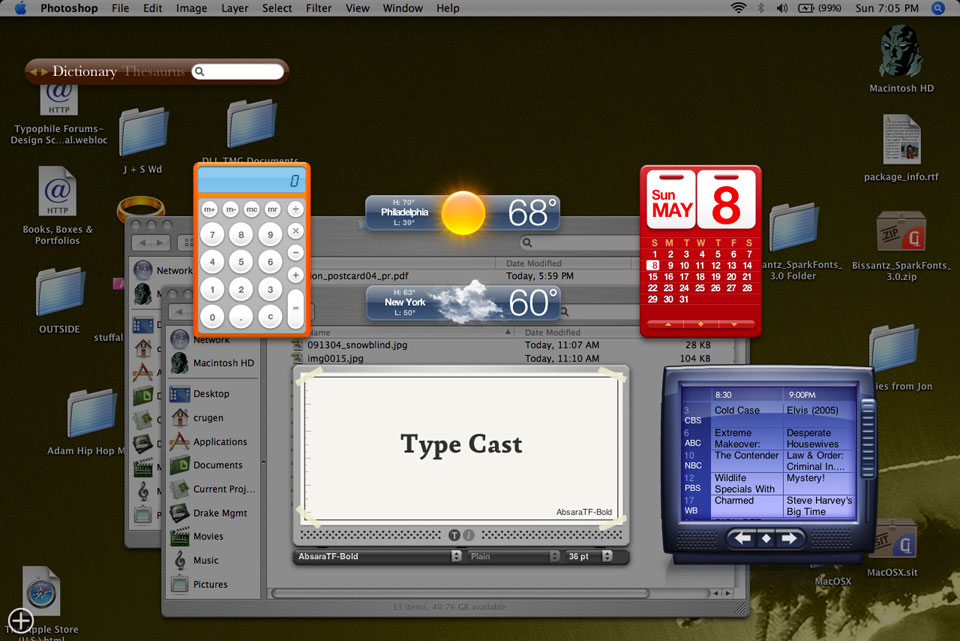
Task: Click the Macintosh HD drive icon on desktop
Action: click(901, 53)
